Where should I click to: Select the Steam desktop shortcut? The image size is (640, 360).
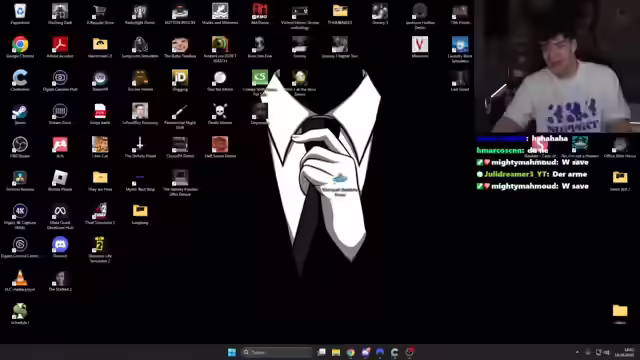pyautogui.click(x=20, y=111)
